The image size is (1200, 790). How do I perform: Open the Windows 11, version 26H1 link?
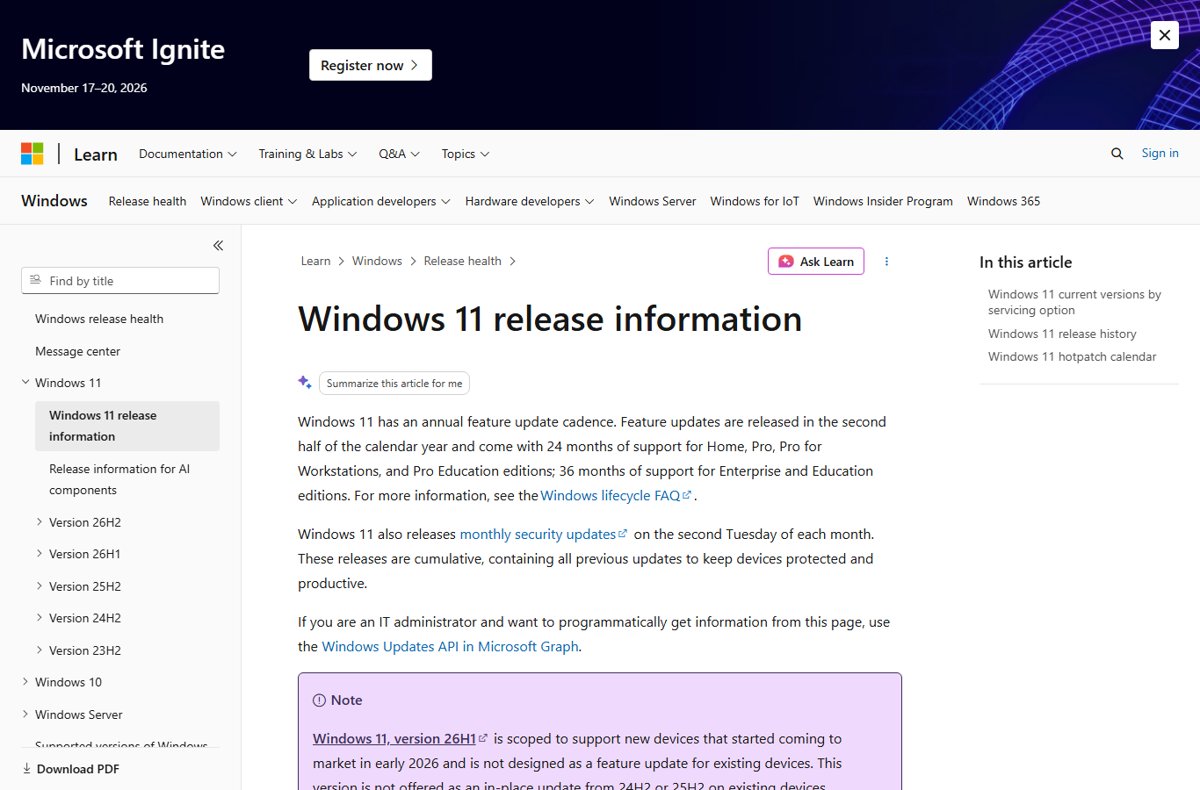pyautogui.click(x=400, y=739)
